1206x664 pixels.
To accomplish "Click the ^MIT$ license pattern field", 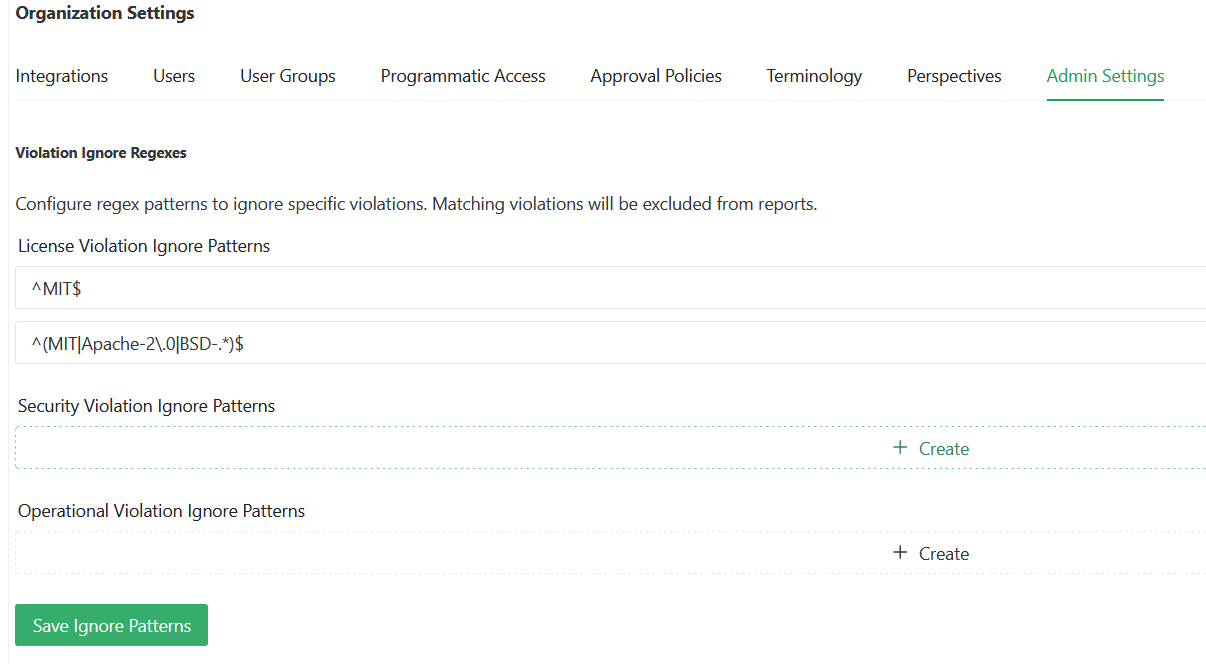I will [400, 287].
